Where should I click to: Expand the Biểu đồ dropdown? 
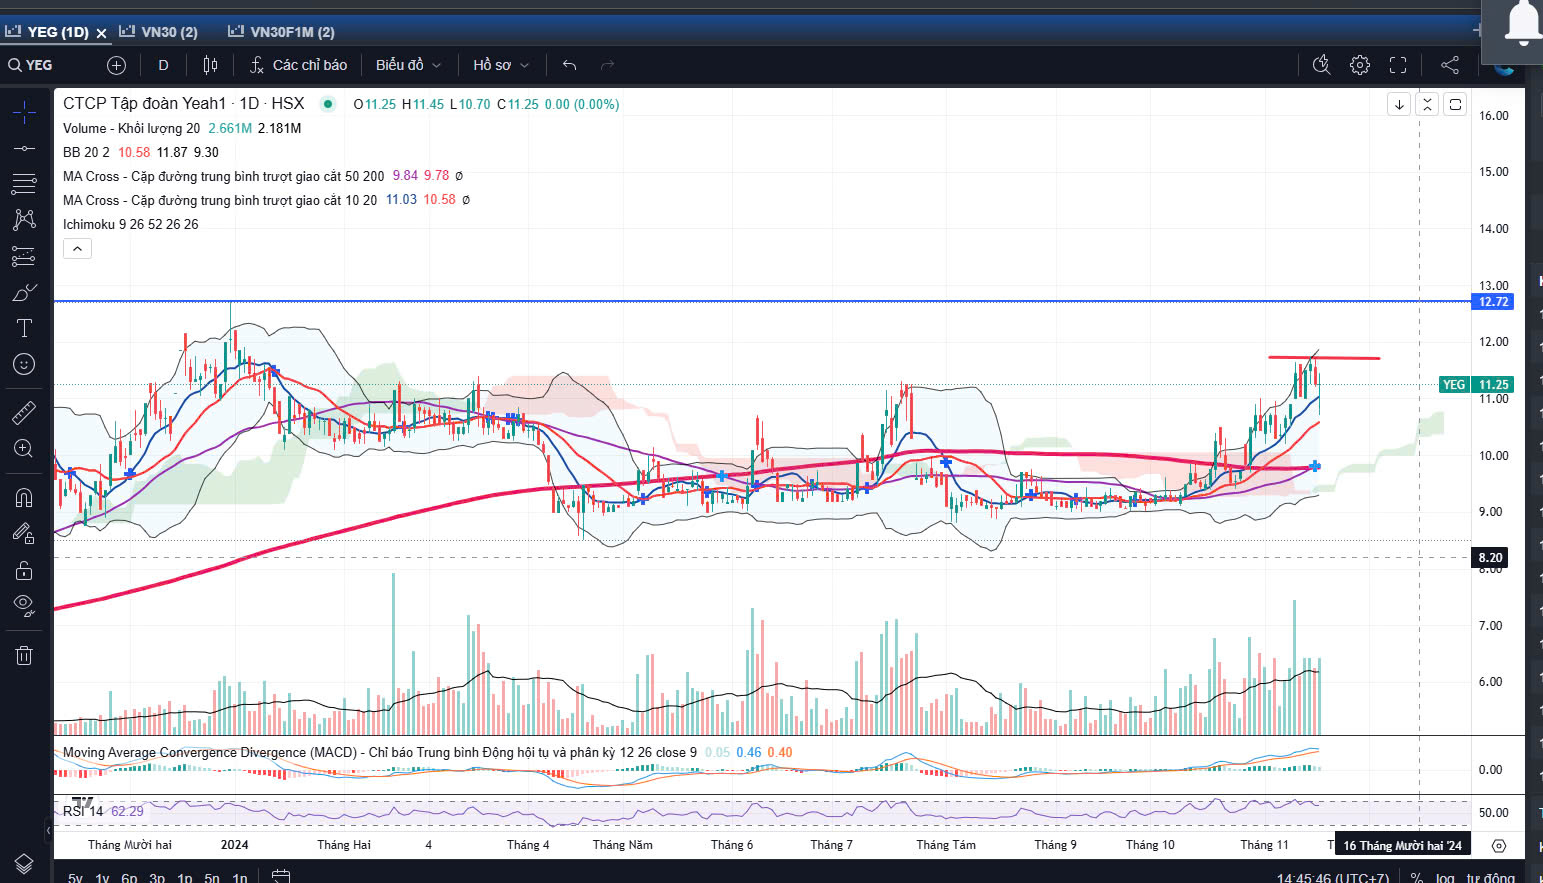point(408,65)
